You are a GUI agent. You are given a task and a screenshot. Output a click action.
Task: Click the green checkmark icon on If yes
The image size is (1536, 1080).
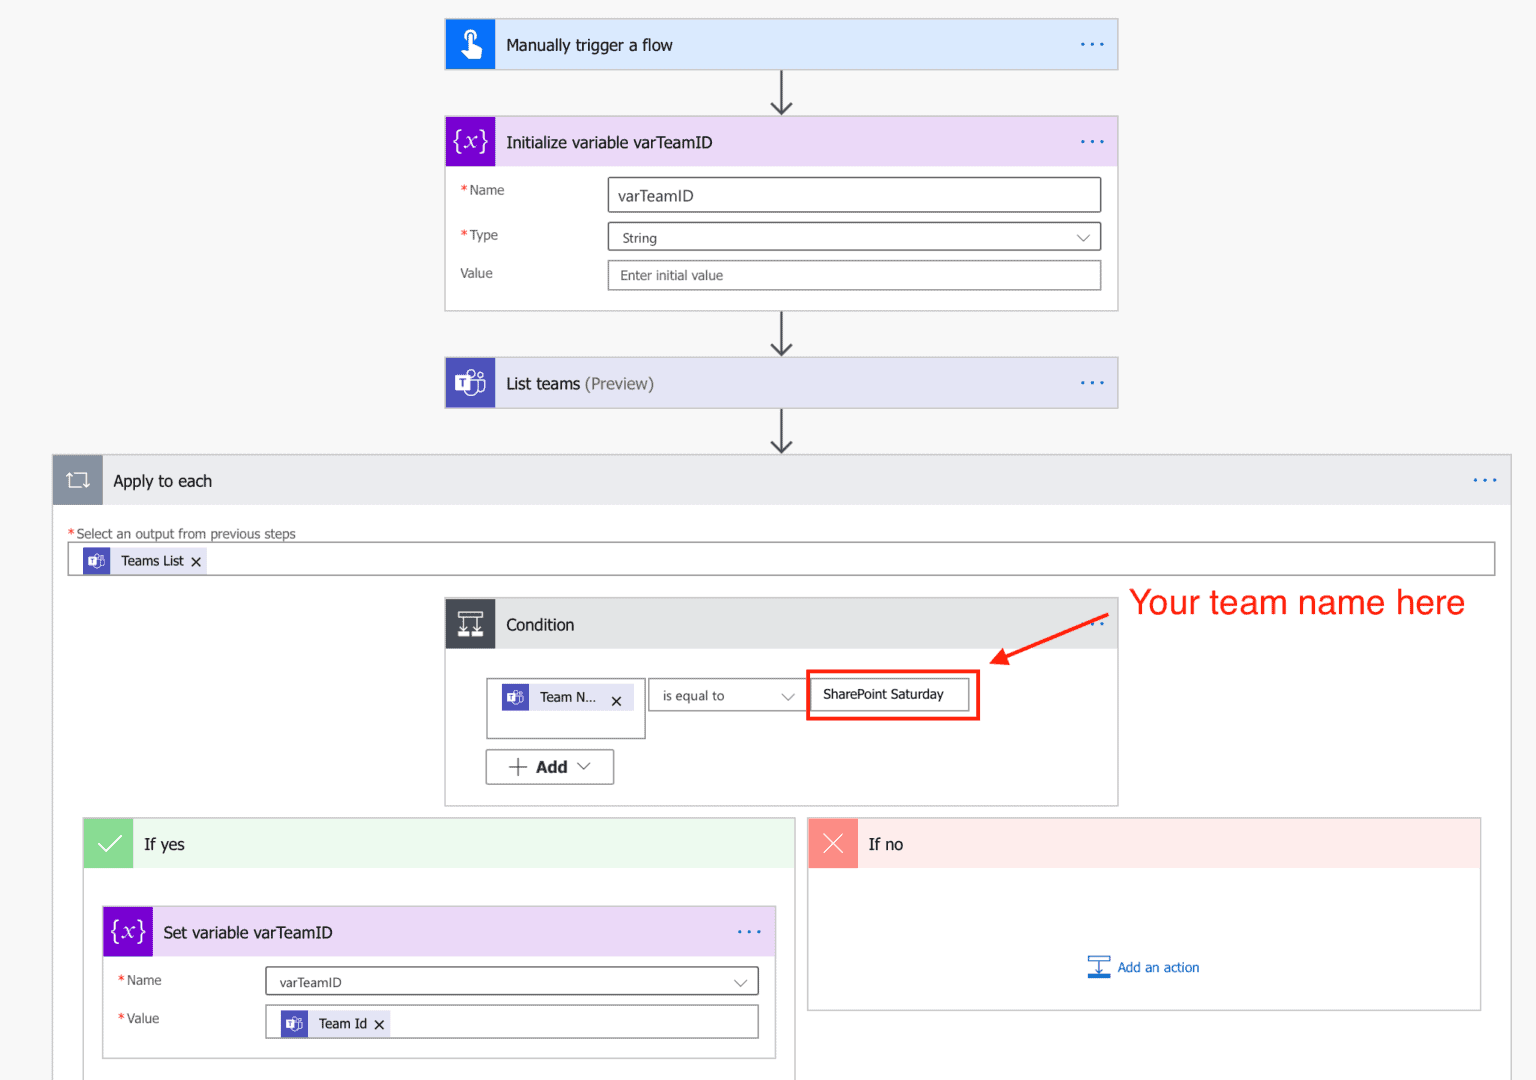click(108, 843)
